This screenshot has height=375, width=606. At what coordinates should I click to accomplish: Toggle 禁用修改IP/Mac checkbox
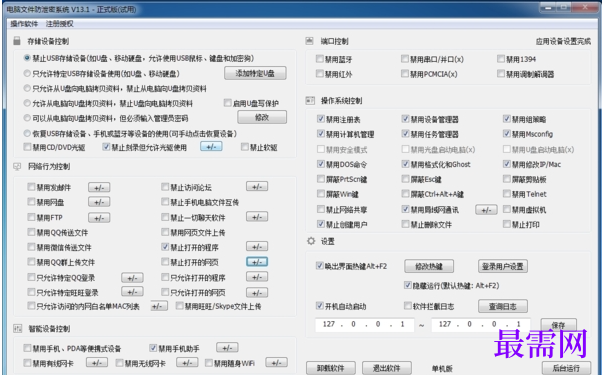point(507,164)
